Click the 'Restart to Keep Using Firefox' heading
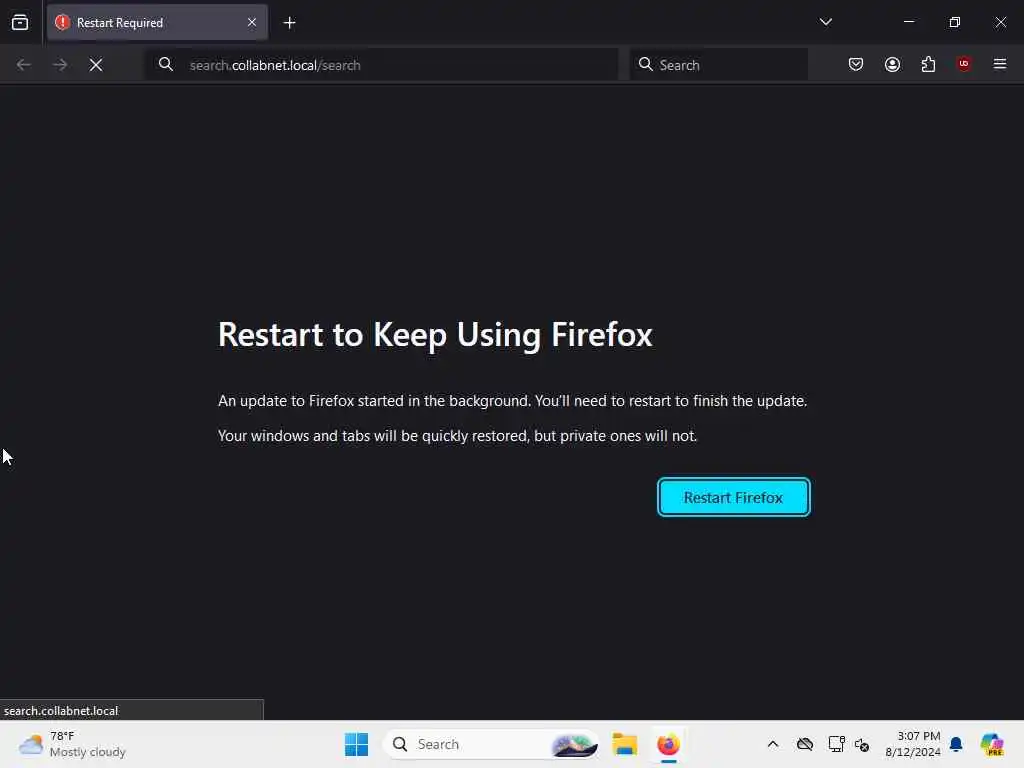The height and width of the screenshot is (768, 1024). [x=435, y=335]
